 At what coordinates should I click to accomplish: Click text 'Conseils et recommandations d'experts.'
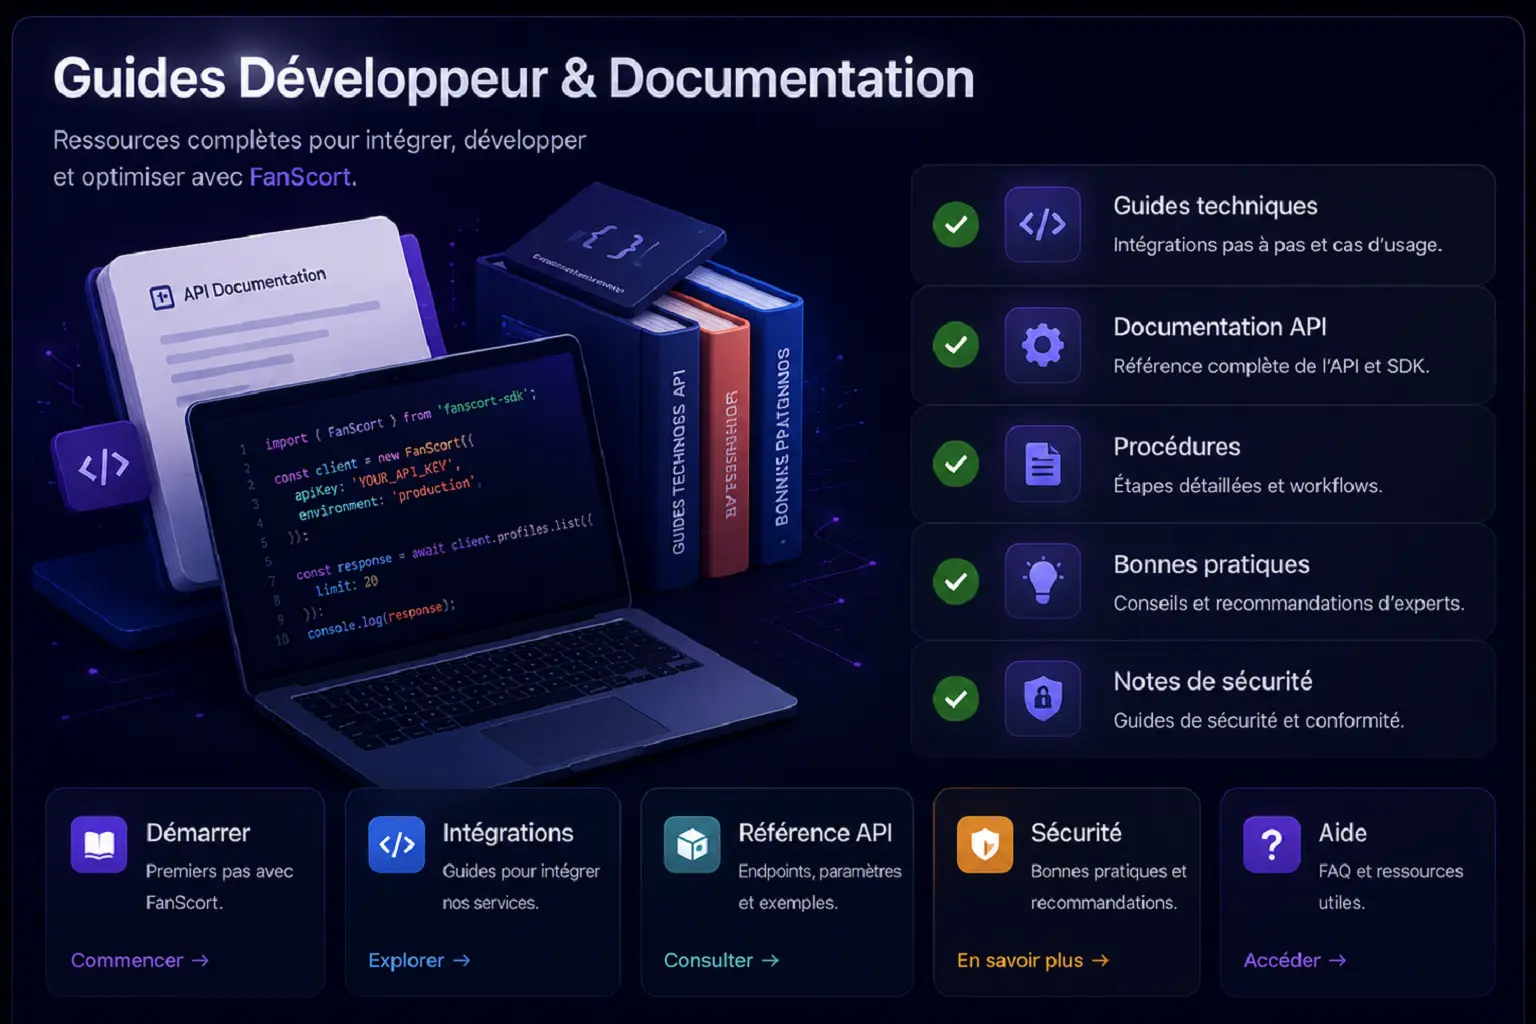pyautogui.click(x=1289, y=604)
